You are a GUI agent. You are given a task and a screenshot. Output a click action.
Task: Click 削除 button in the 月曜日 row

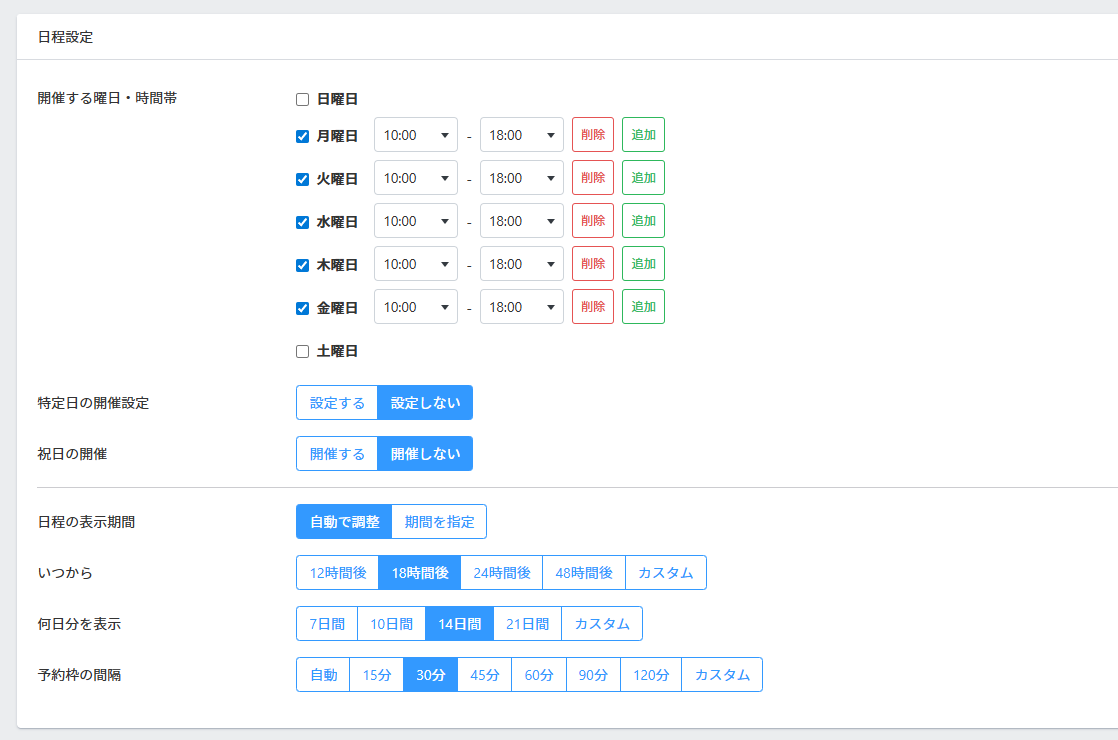pos(592,135)
